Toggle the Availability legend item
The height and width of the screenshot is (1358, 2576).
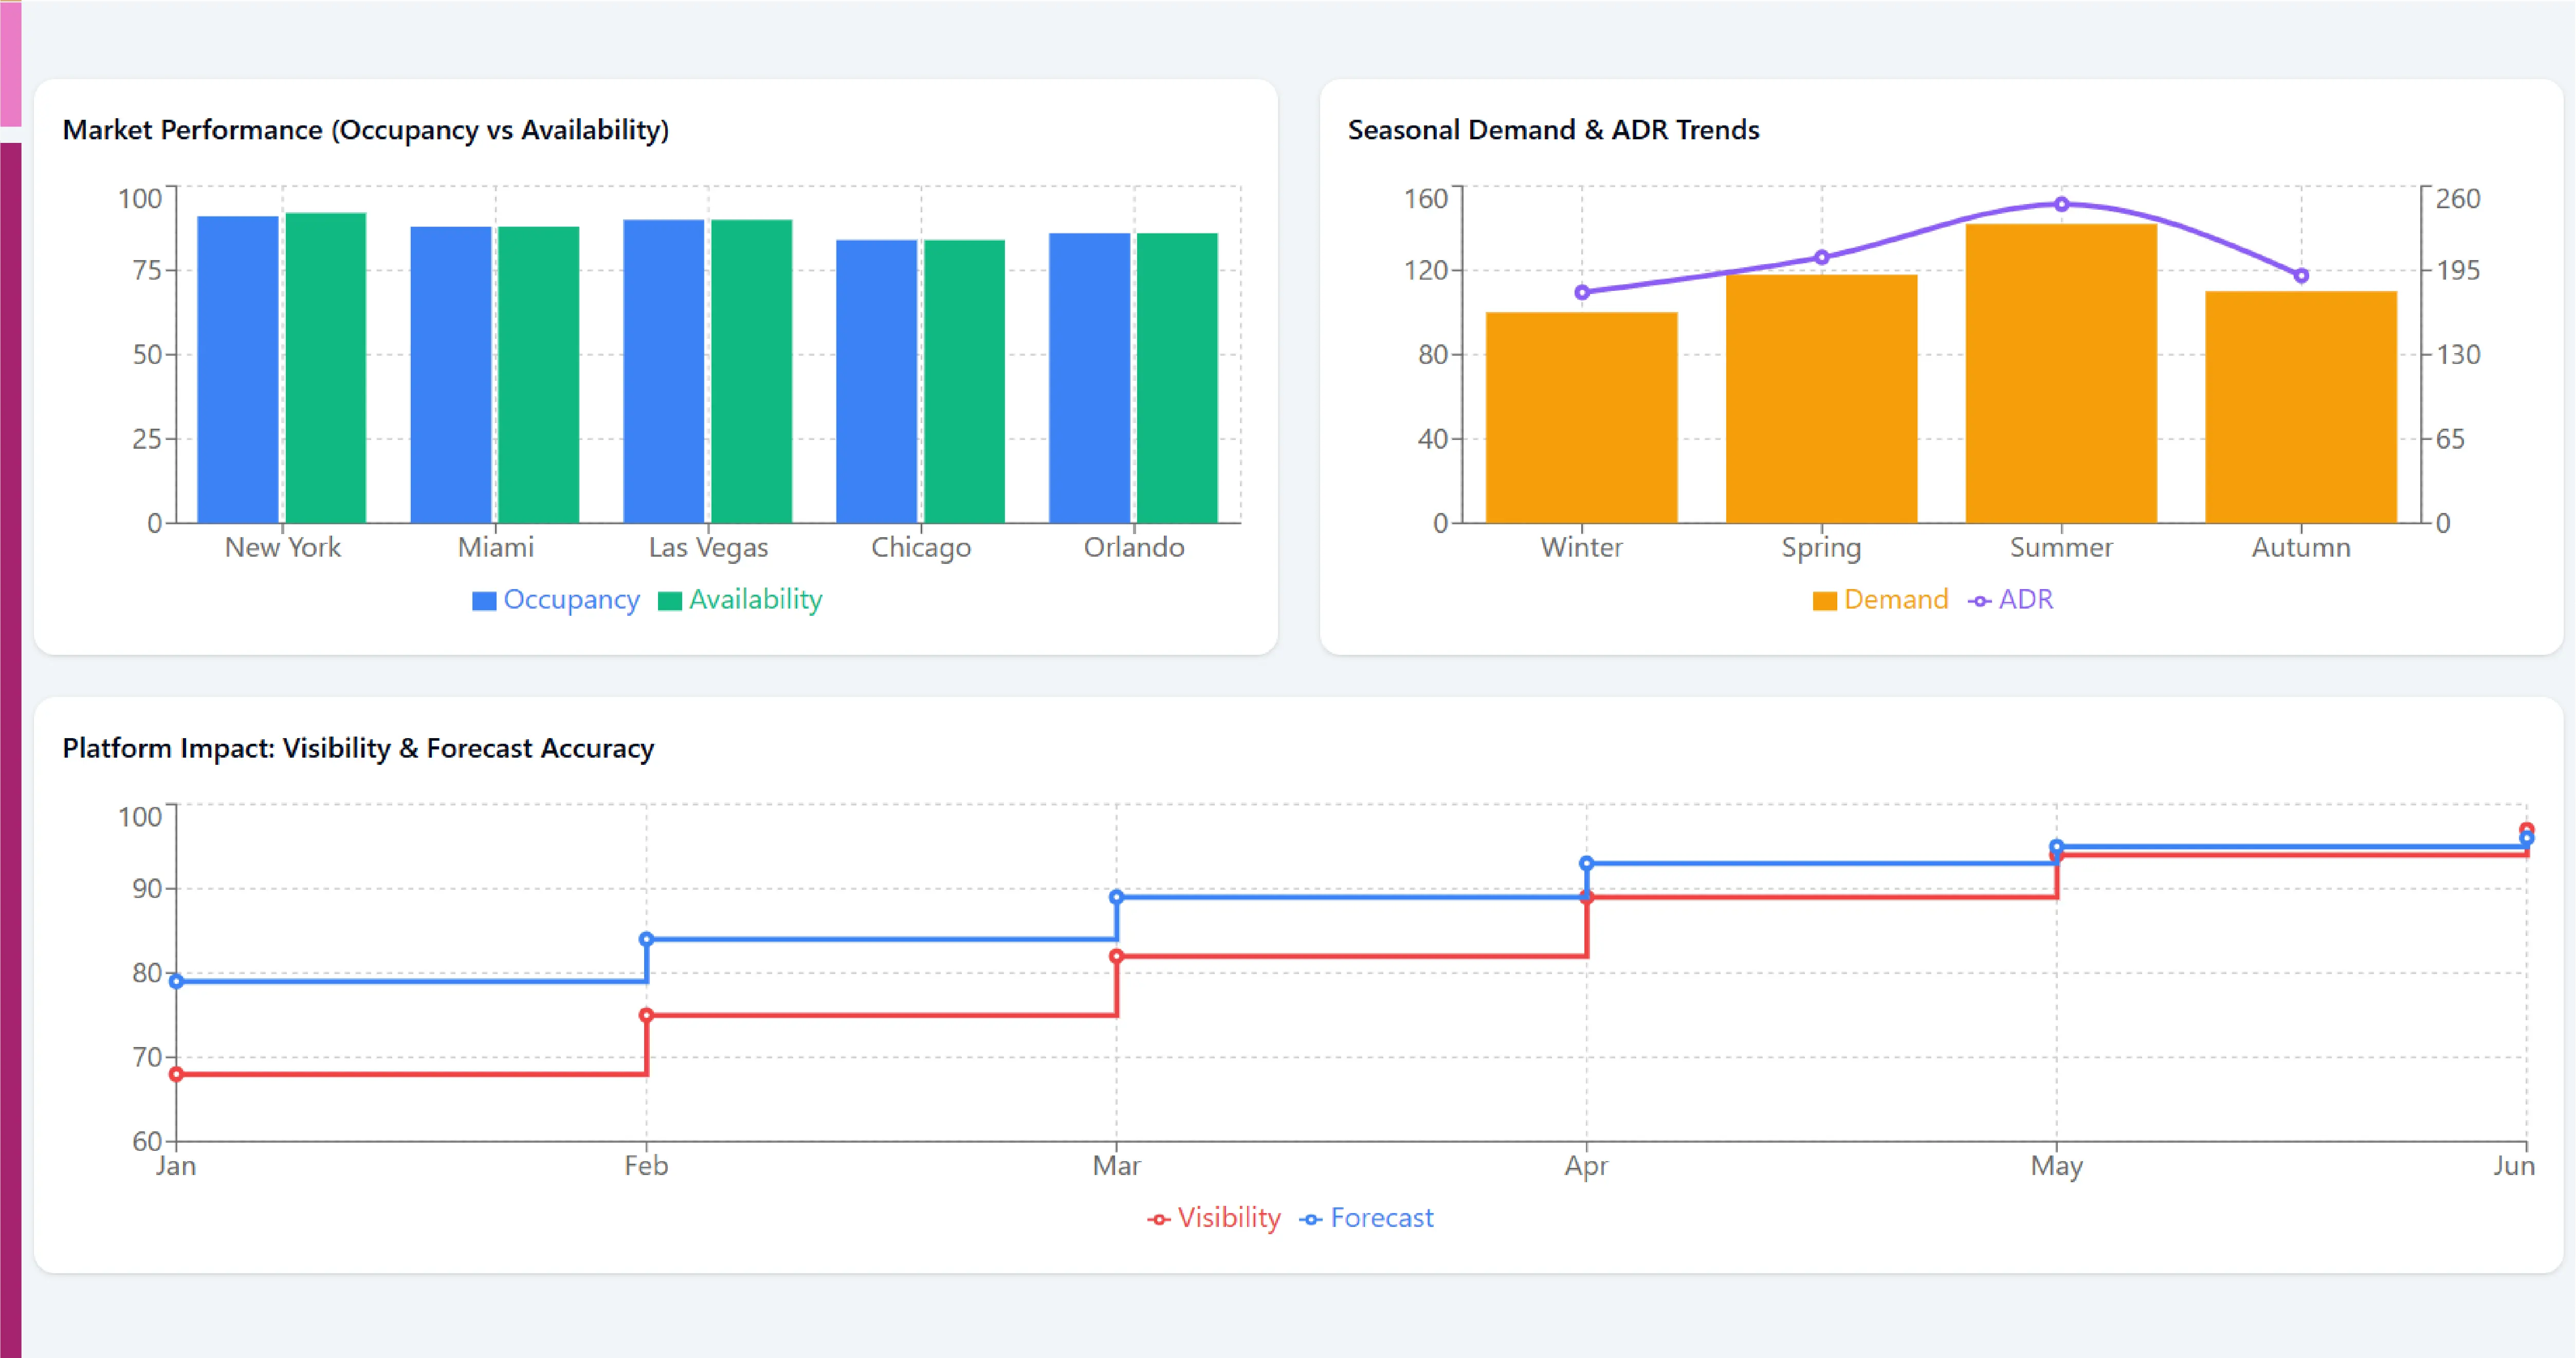[740, 600]
